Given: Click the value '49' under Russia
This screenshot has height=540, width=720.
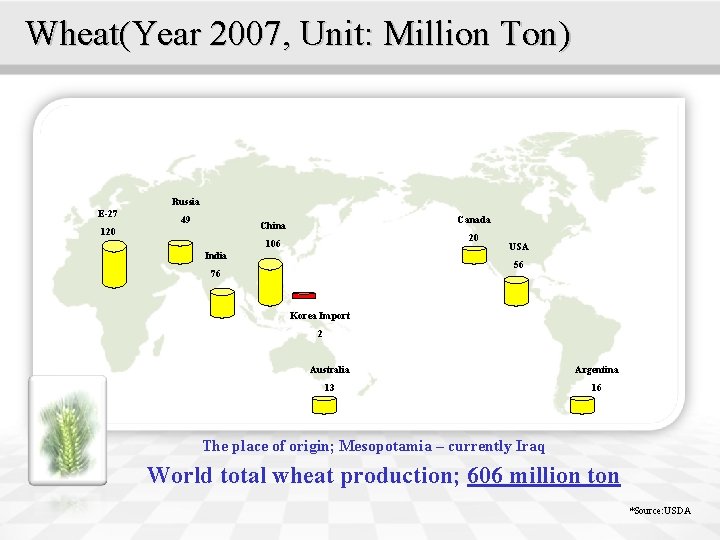Looking at the screenshot, I should [x=186, y=219].
